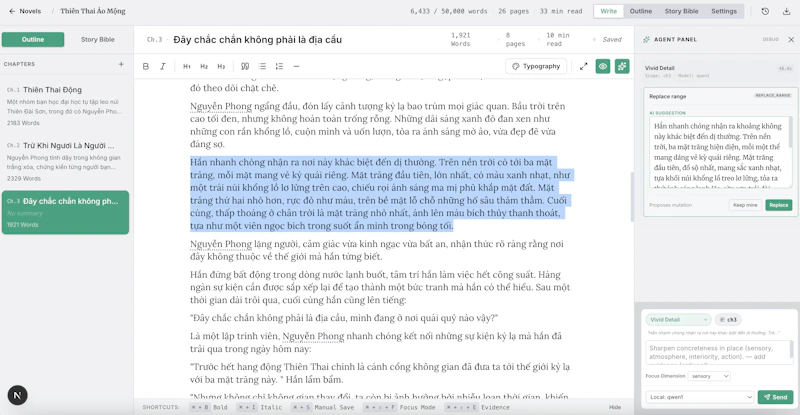Open chapter 1 Thiên Thai Động
The width and height of the screenshot is (800, 415).
pos(65,106)
